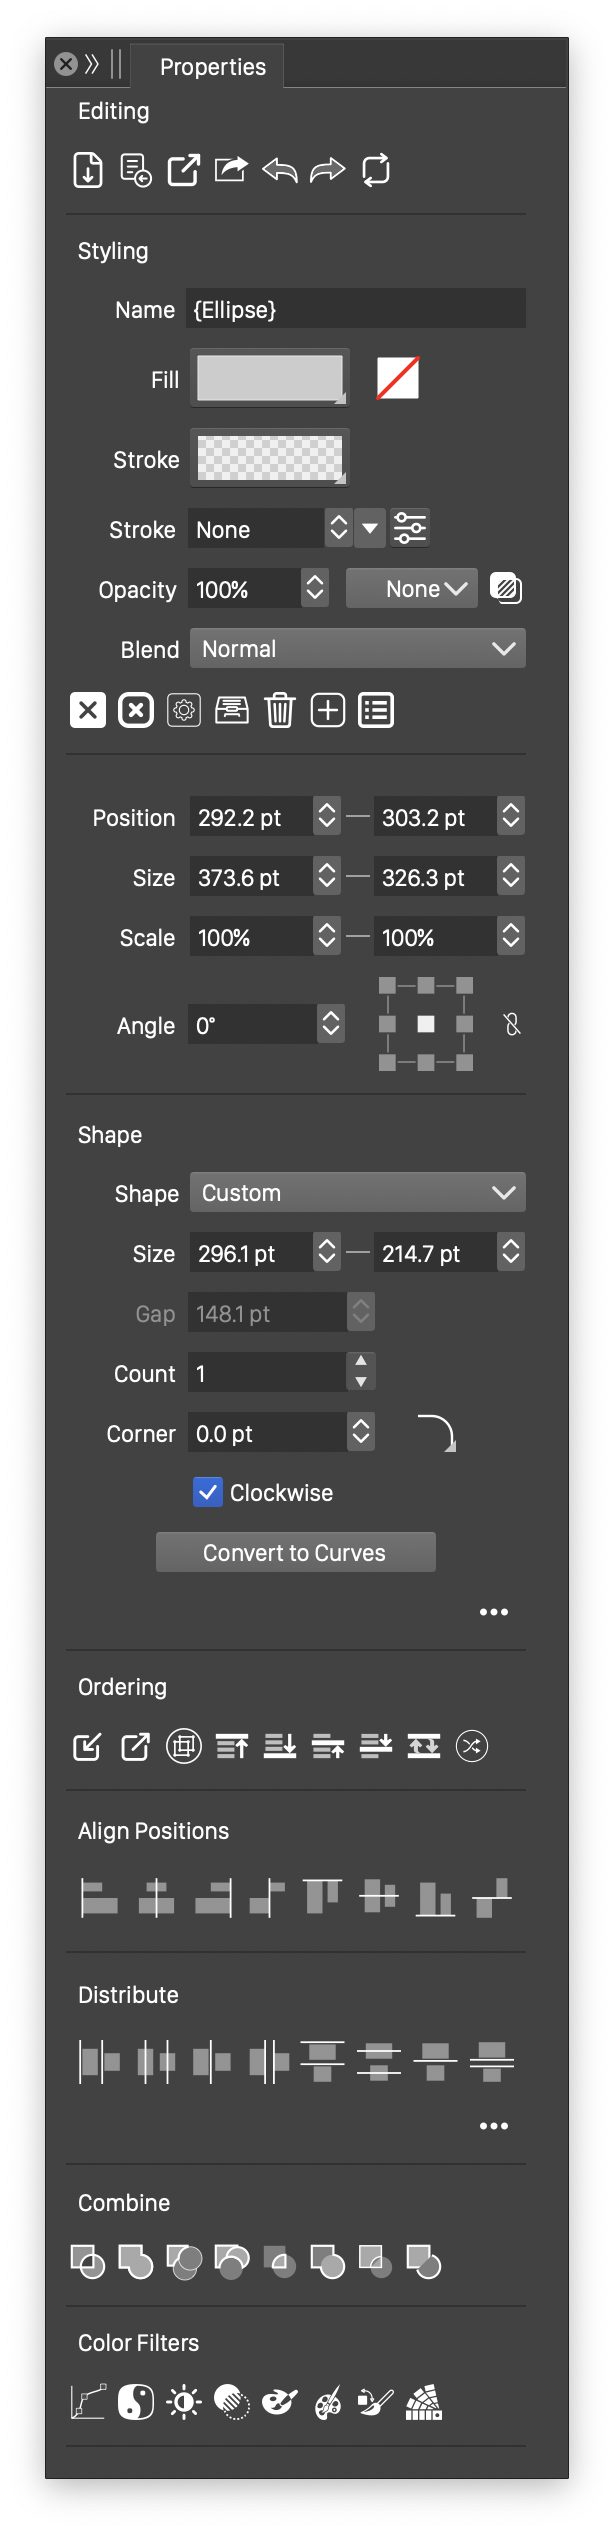Viewport: 614px width, 2532px height.
Task: Open the opacity mask None dropdown
Action: point(412,588)
